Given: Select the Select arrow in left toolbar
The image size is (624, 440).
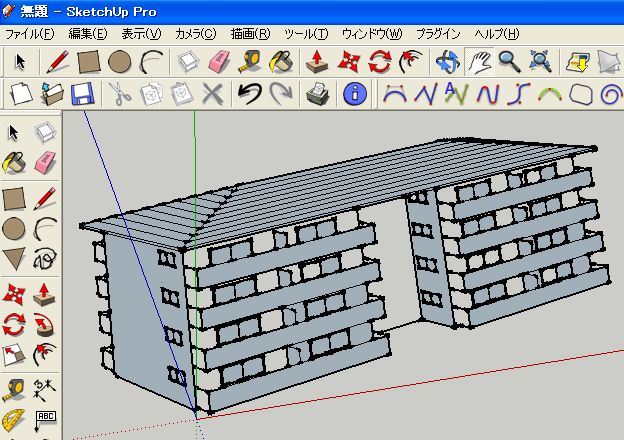Looking at the screenshot, I should [14, 133].
